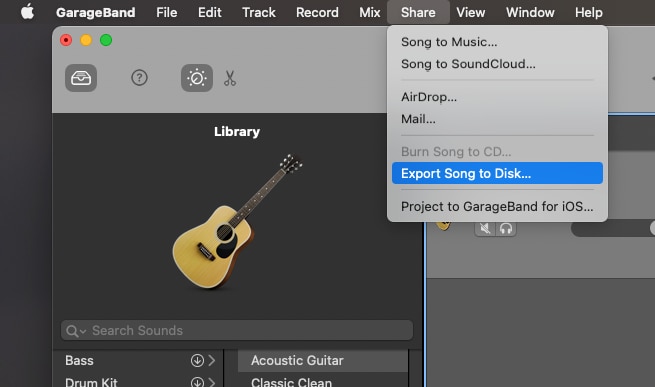Solo the track with headphones icon
The height and width of the screenshot is (387, 655).
click(506, 229)
